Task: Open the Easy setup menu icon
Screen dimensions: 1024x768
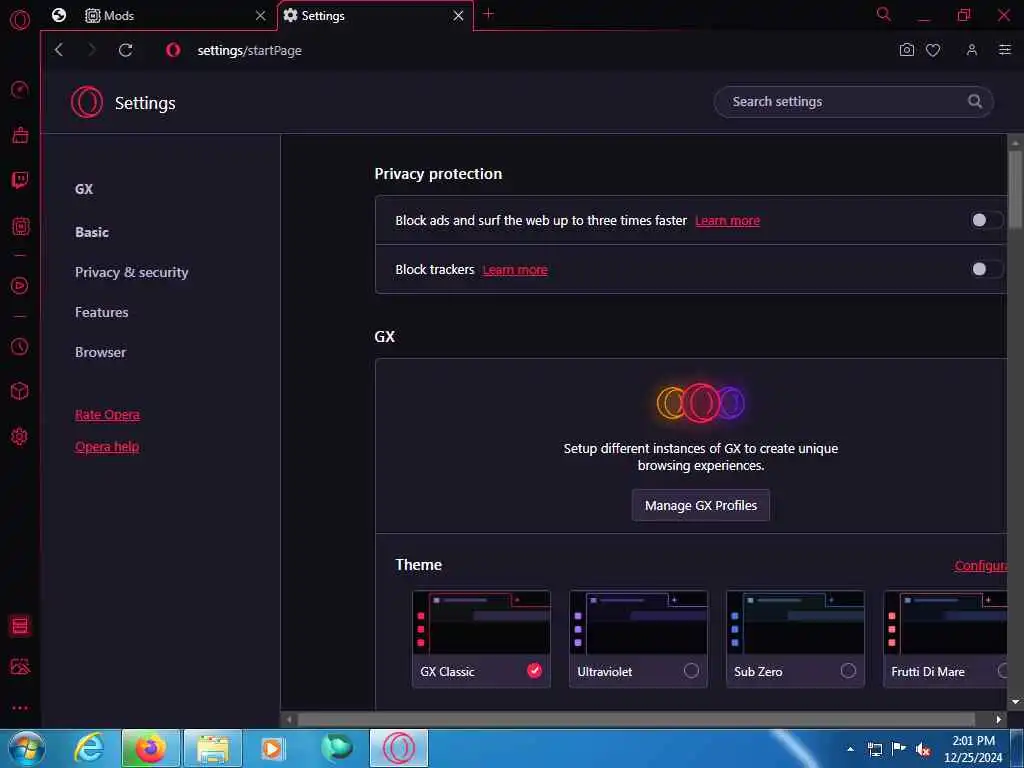Action: (1005, 50)
